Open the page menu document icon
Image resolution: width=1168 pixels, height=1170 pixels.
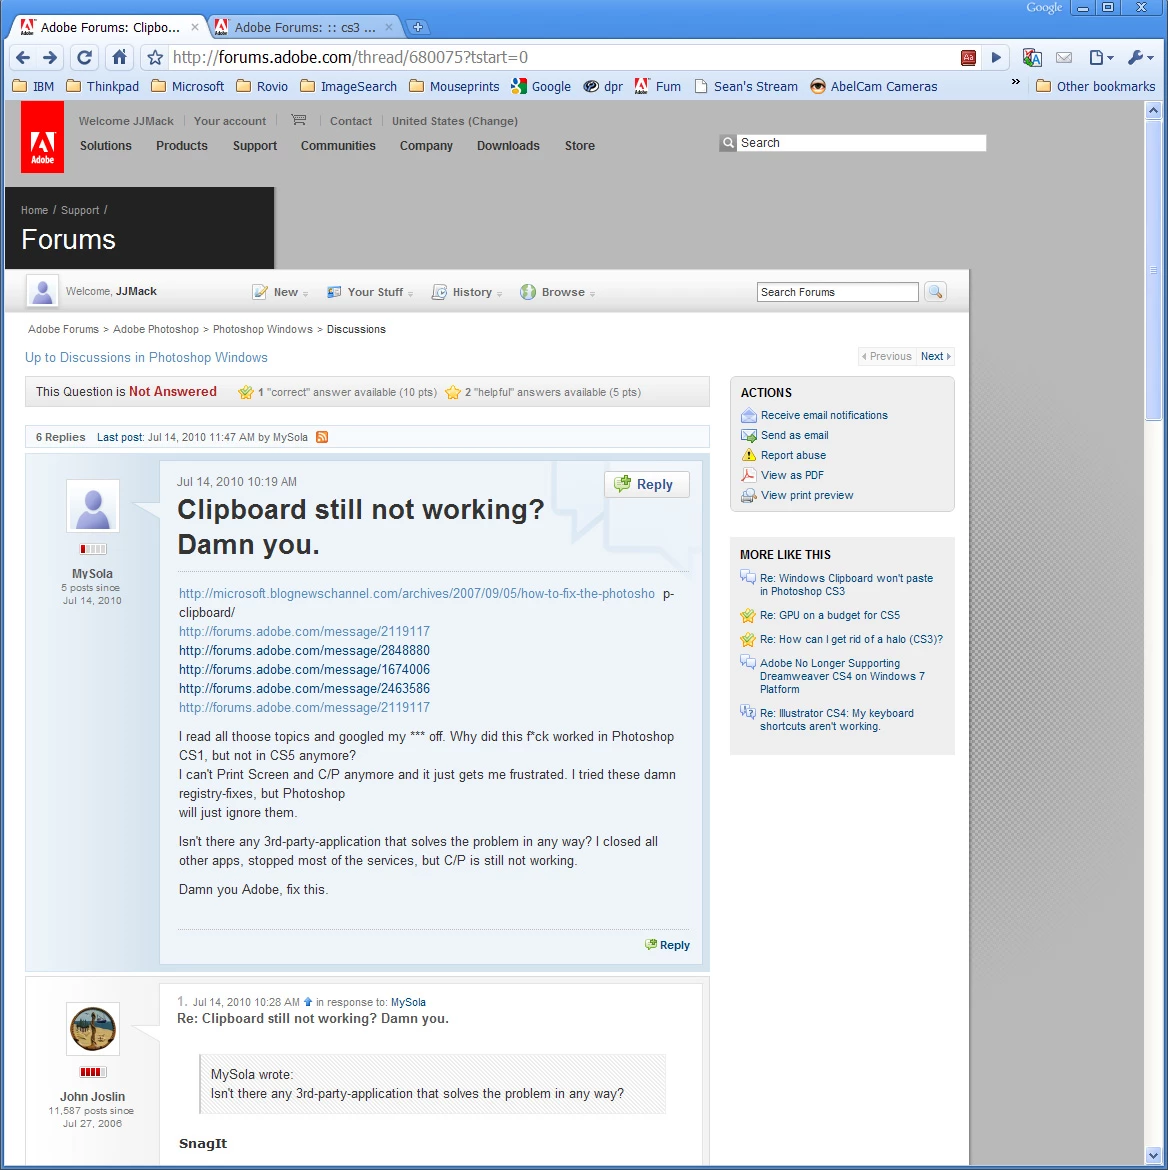coord(1101,57)
